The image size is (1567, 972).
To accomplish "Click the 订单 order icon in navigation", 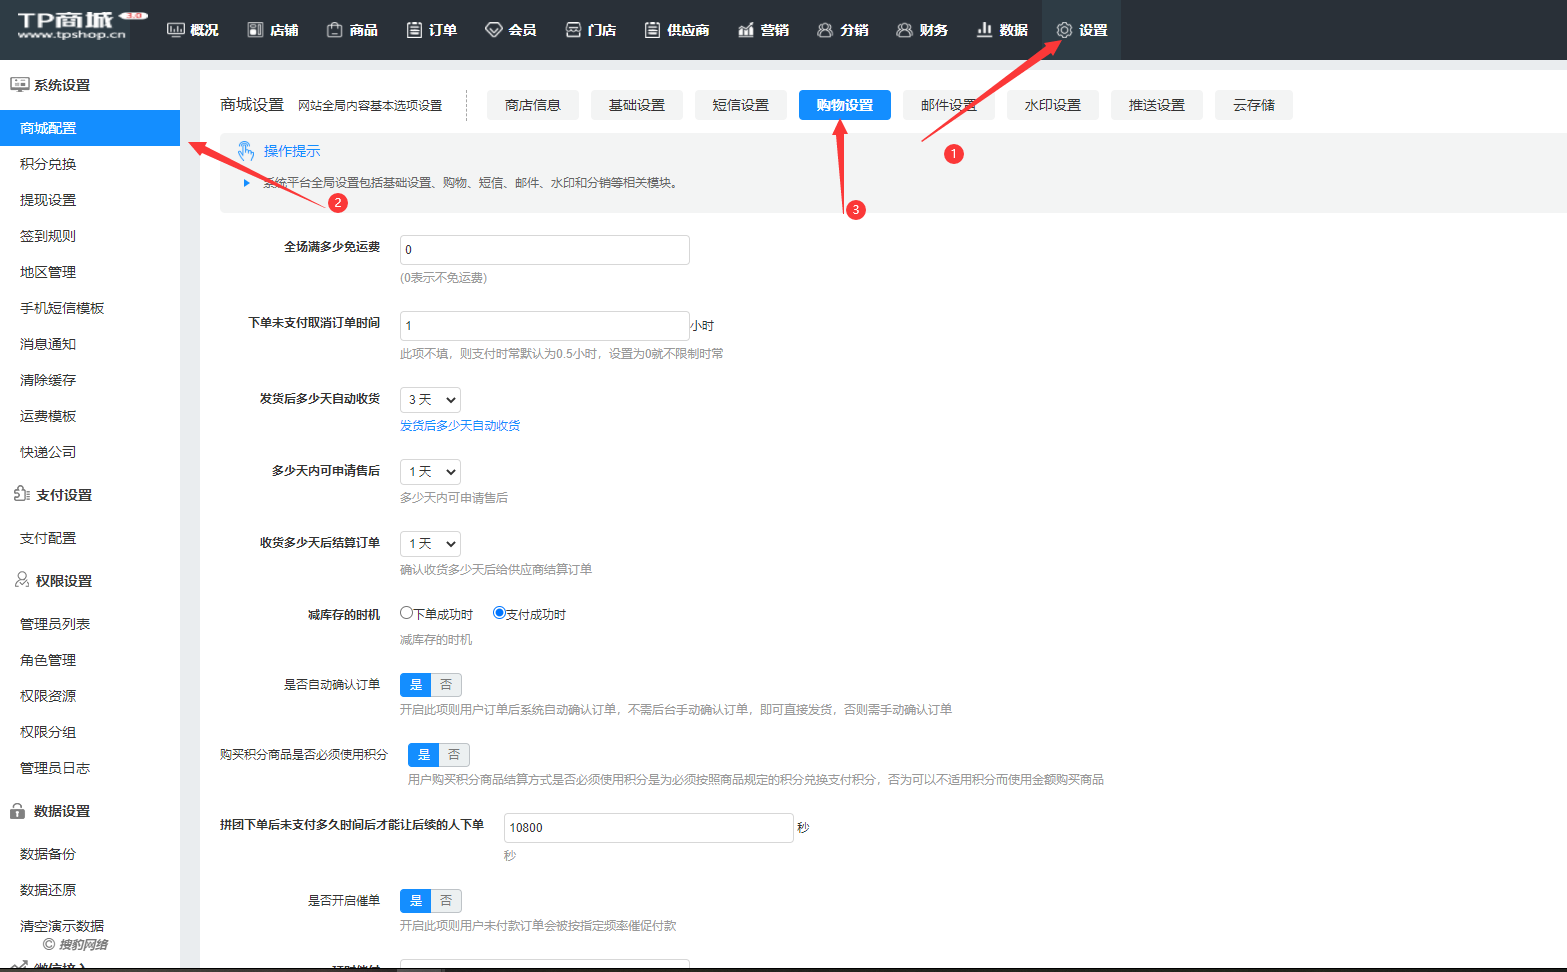I will [x=414, y=30].
